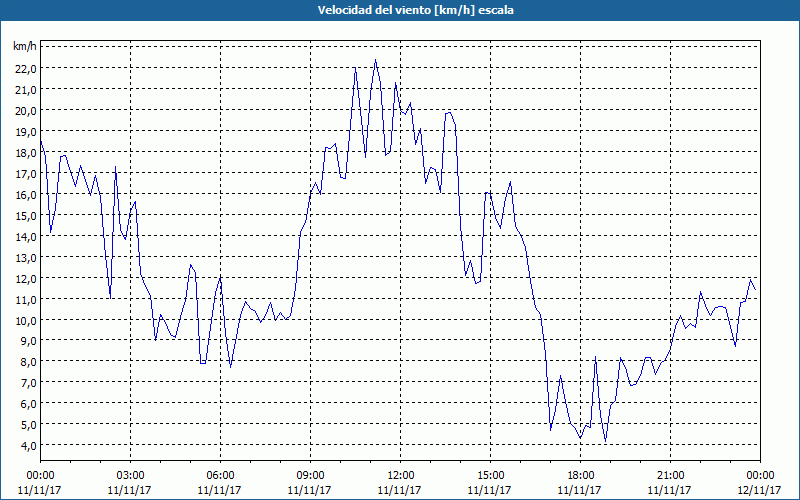
Task: Click the highest wind speed peak above 22
Action: click(x=376, y=60)
